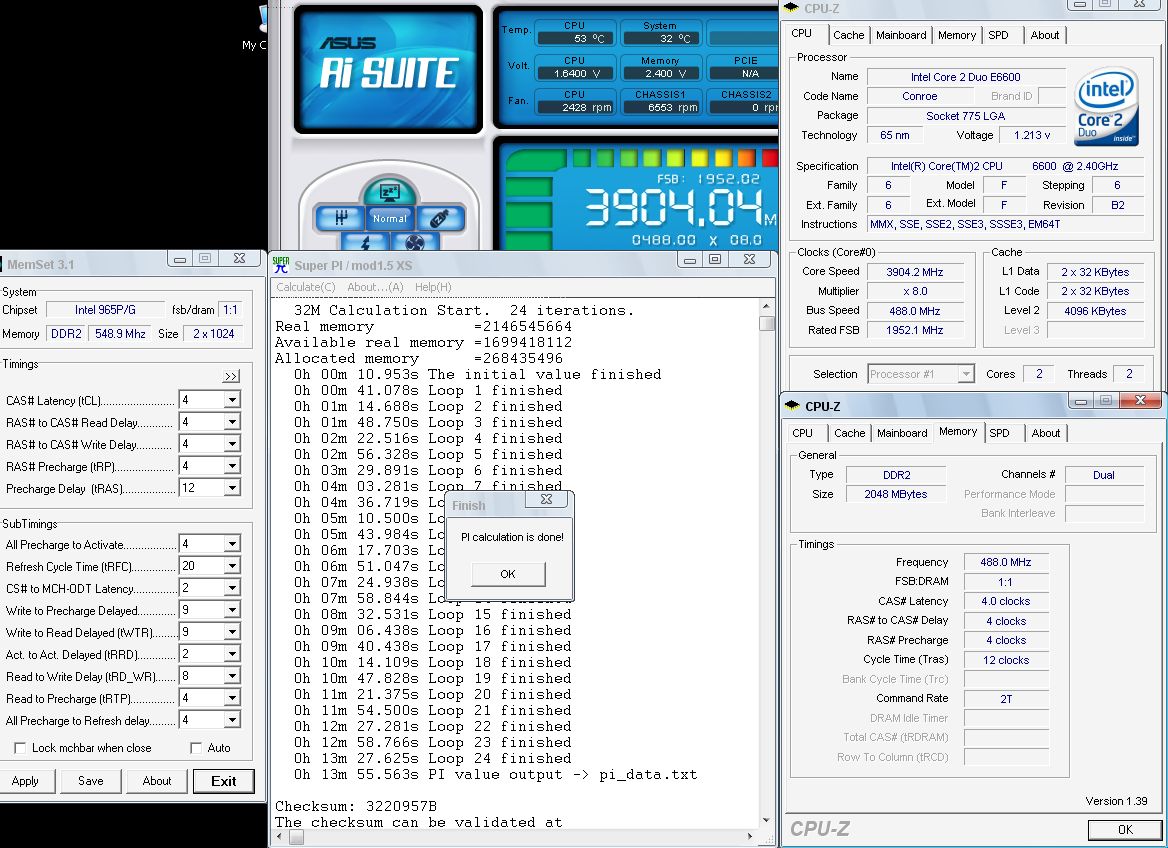Open the CAS# Latency (tCL) dropdown
Viewport: 1168px width, 848px height.
232,400
